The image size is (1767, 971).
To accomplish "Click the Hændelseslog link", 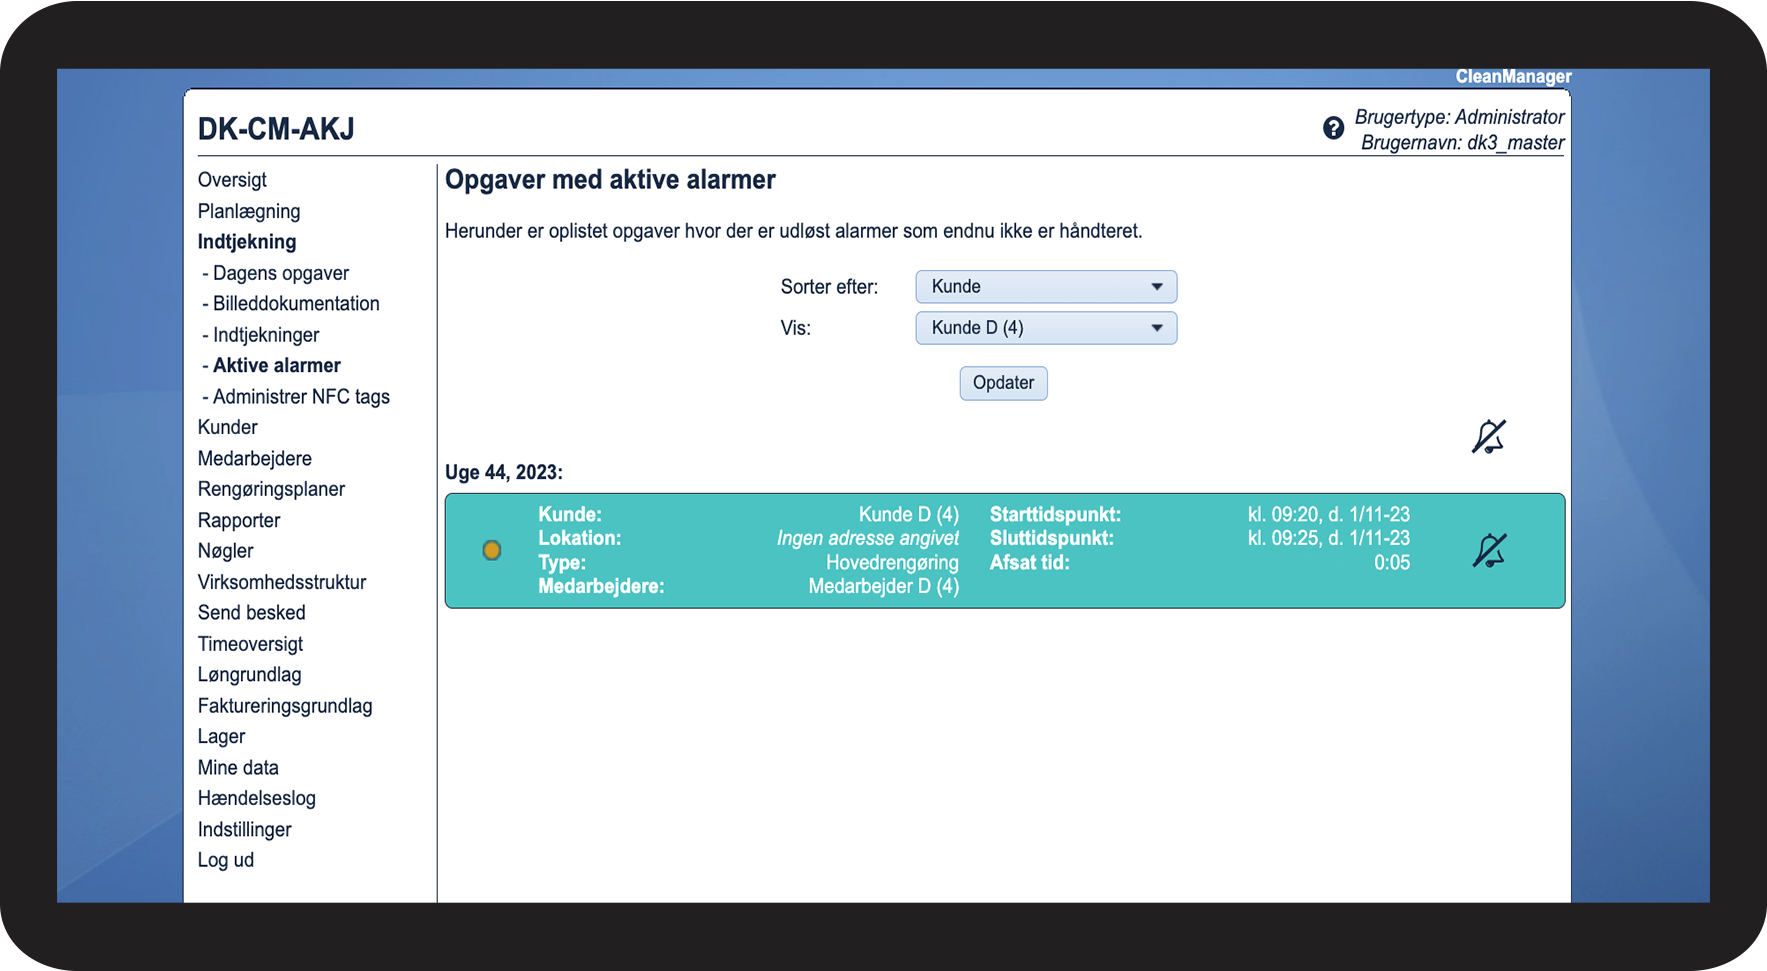I will [257, 798].
